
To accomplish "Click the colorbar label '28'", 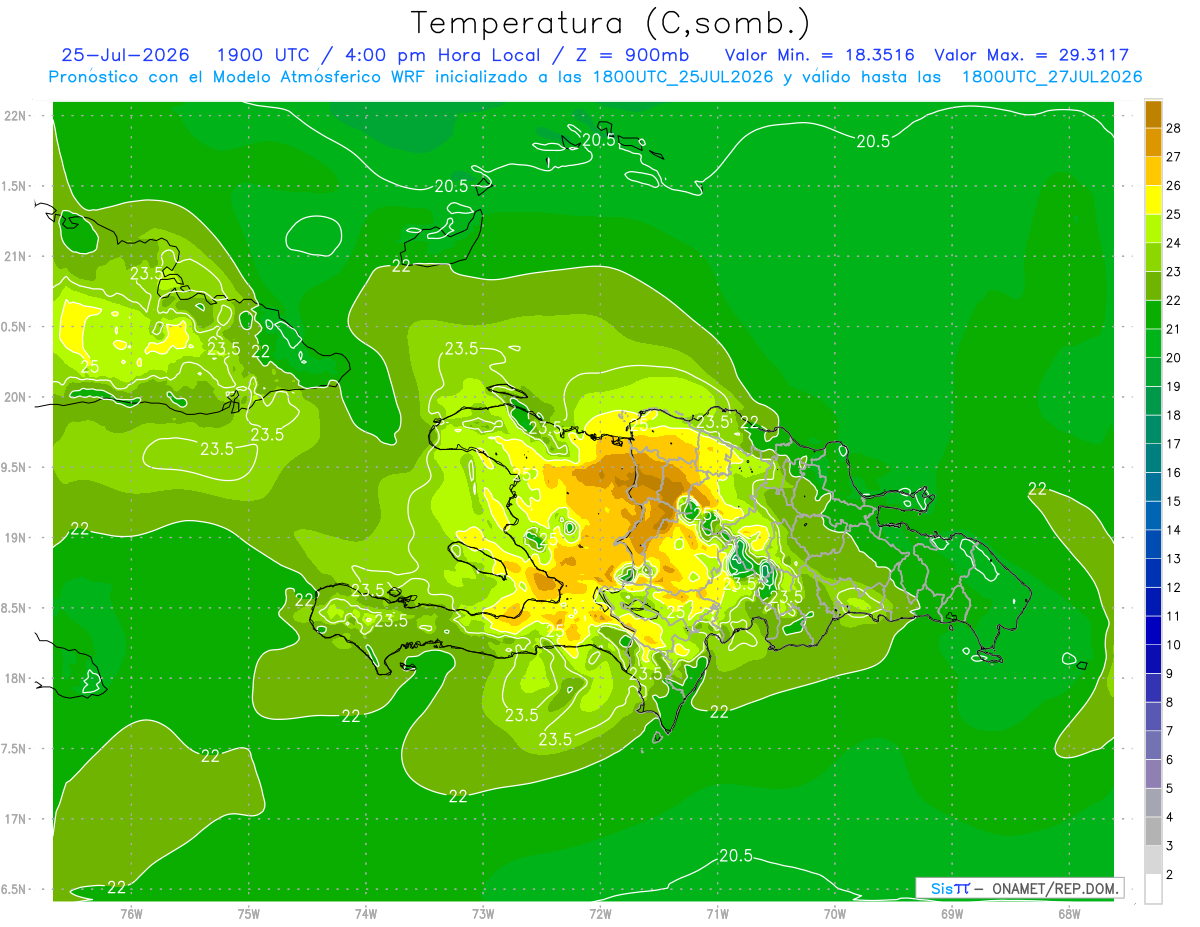I will pyautogui.click(x=1174, y=128).
